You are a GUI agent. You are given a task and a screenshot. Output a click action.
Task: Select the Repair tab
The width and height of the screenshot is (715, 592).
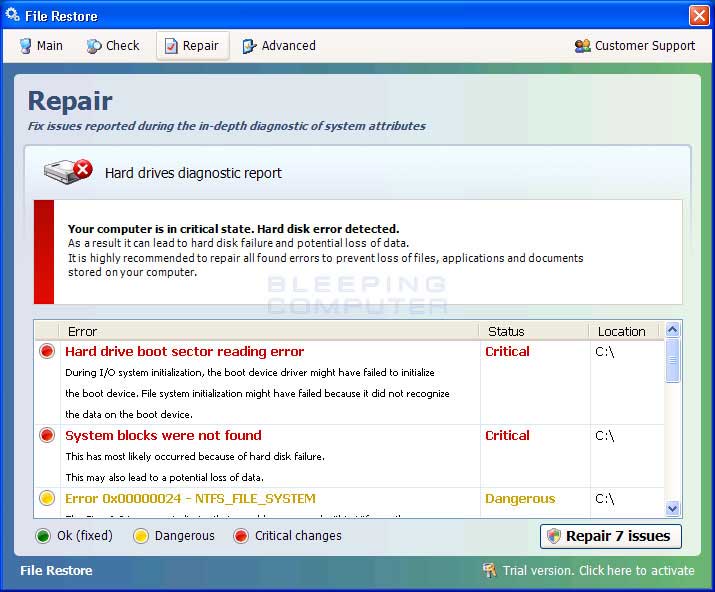pos(192,46)
